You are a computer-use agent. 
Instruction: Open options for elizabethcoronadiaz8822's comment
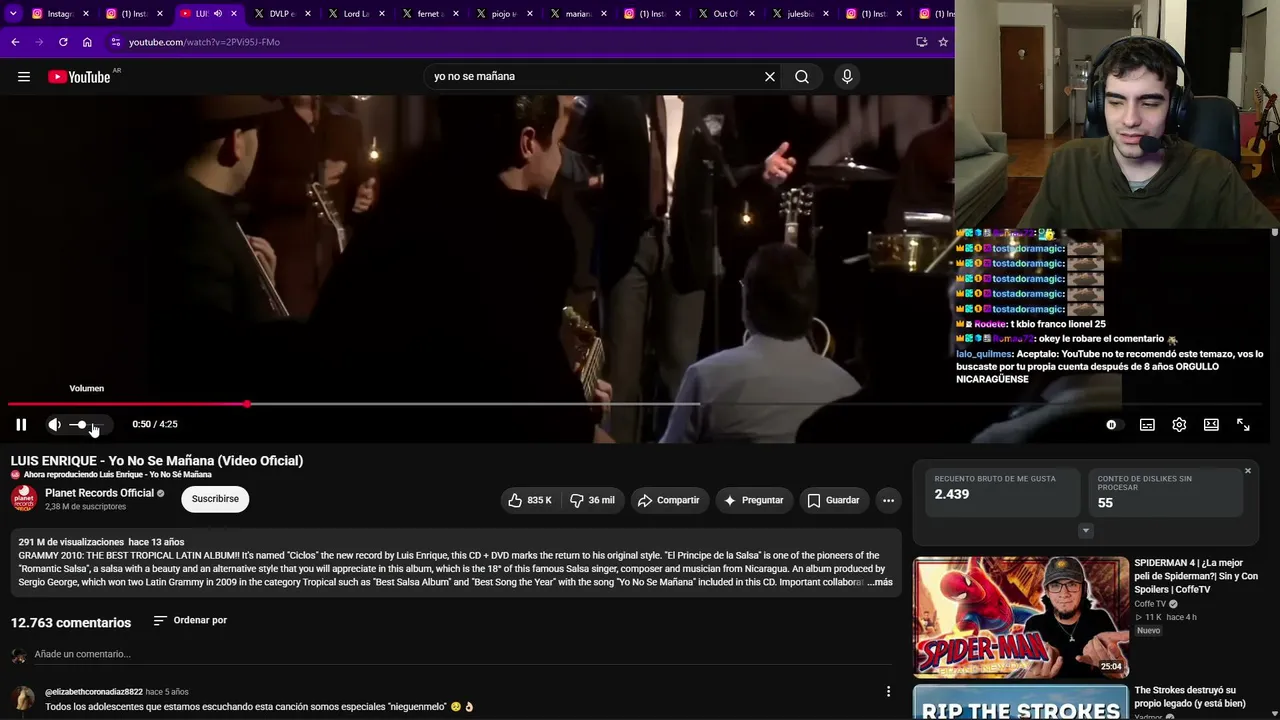tap(888, 691)
